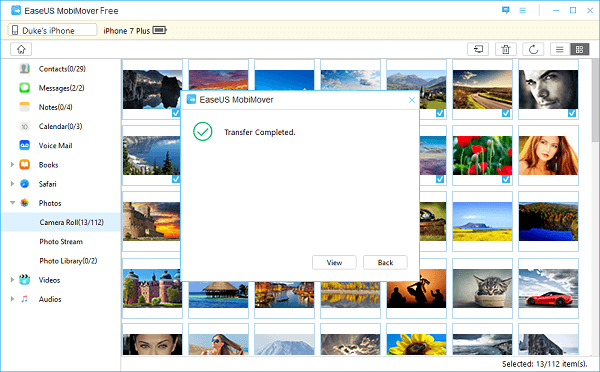600x372 pixels.
Task: Select Notes(0/4) label
Action: tap(55, 107)
